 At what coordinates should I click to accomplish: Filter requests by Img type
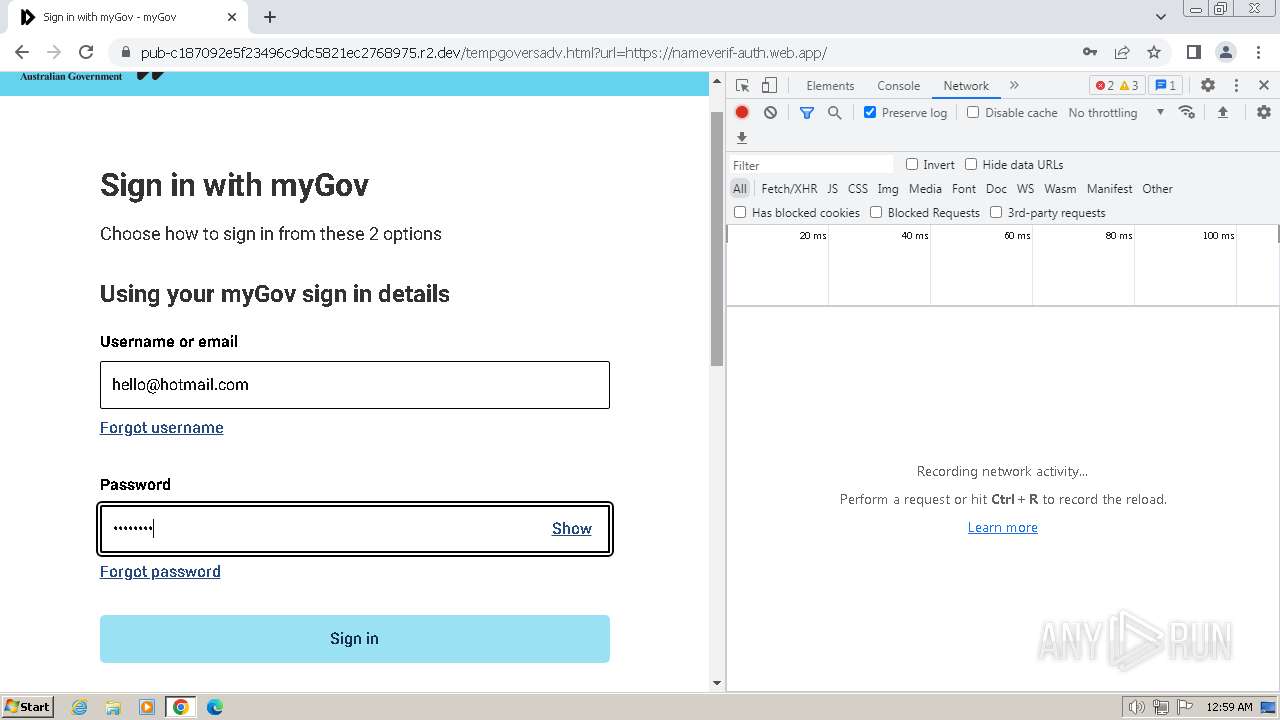(x=888, y=189)
